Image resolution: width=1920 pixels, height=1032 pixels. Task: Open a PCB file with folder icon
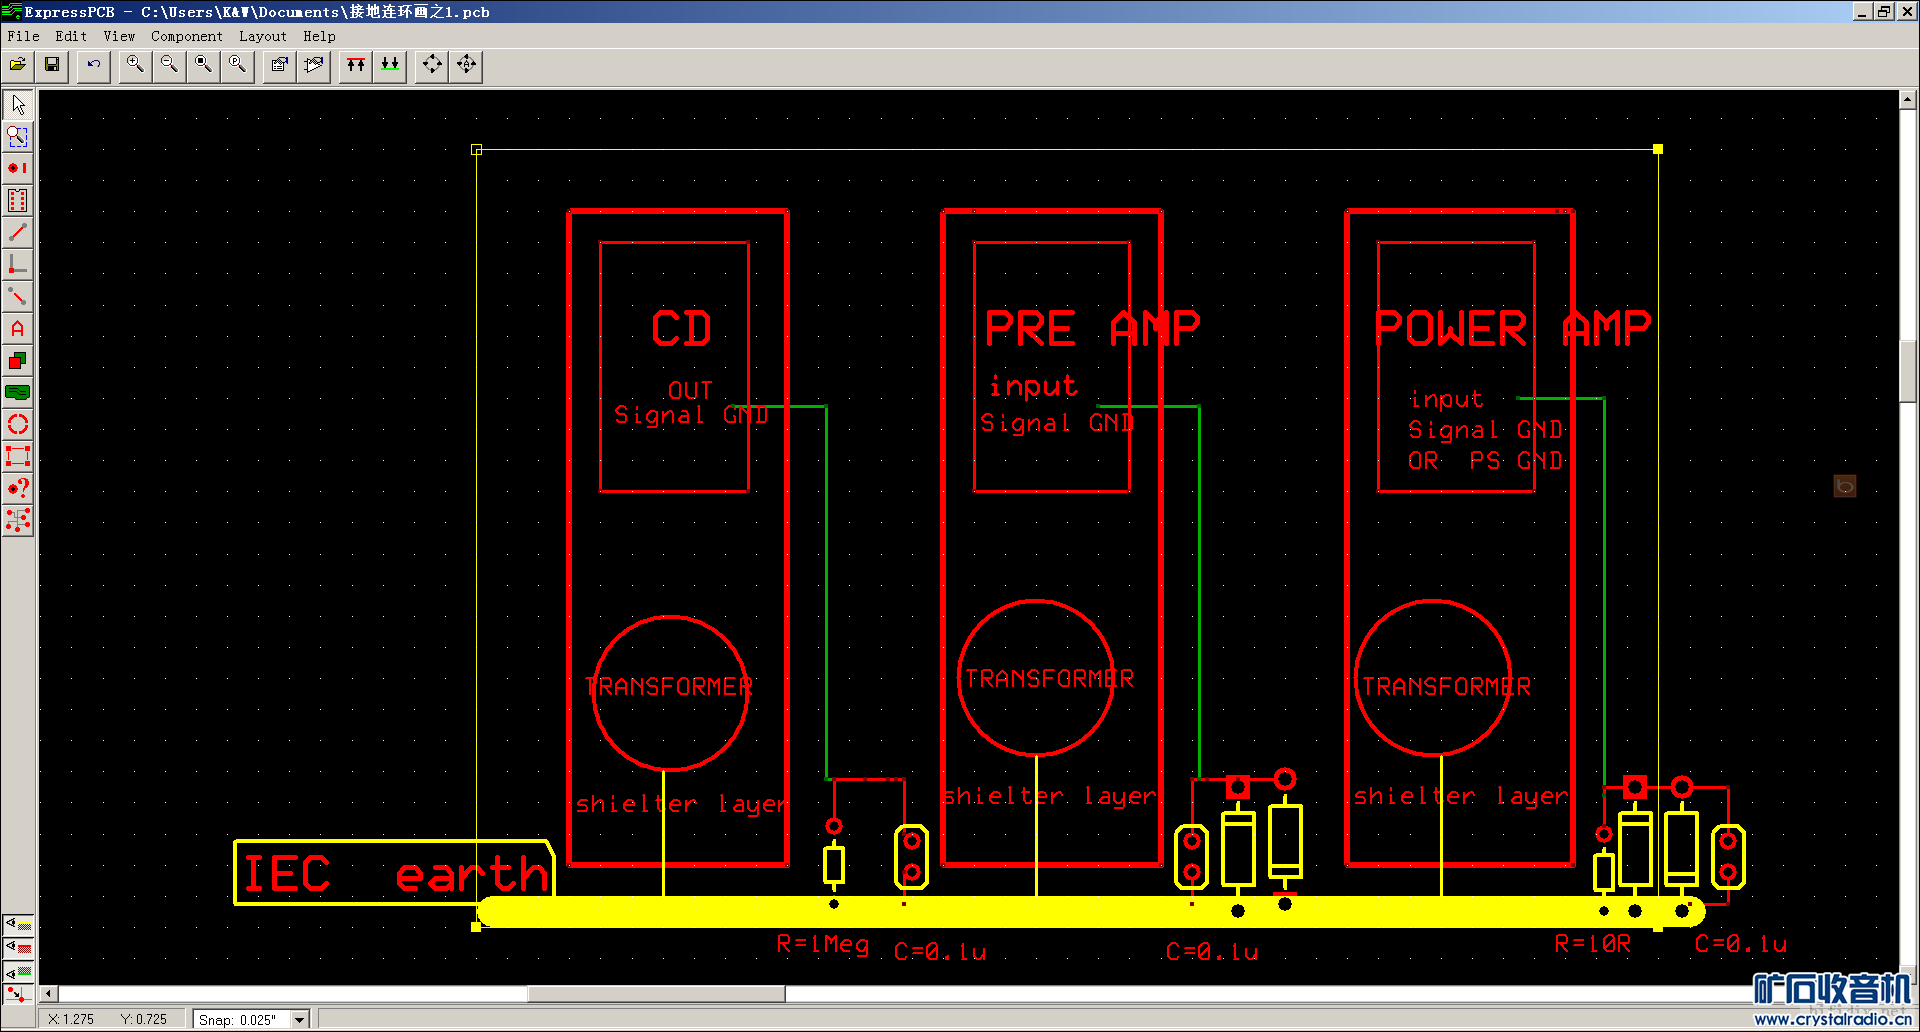[x=18, y=65]
